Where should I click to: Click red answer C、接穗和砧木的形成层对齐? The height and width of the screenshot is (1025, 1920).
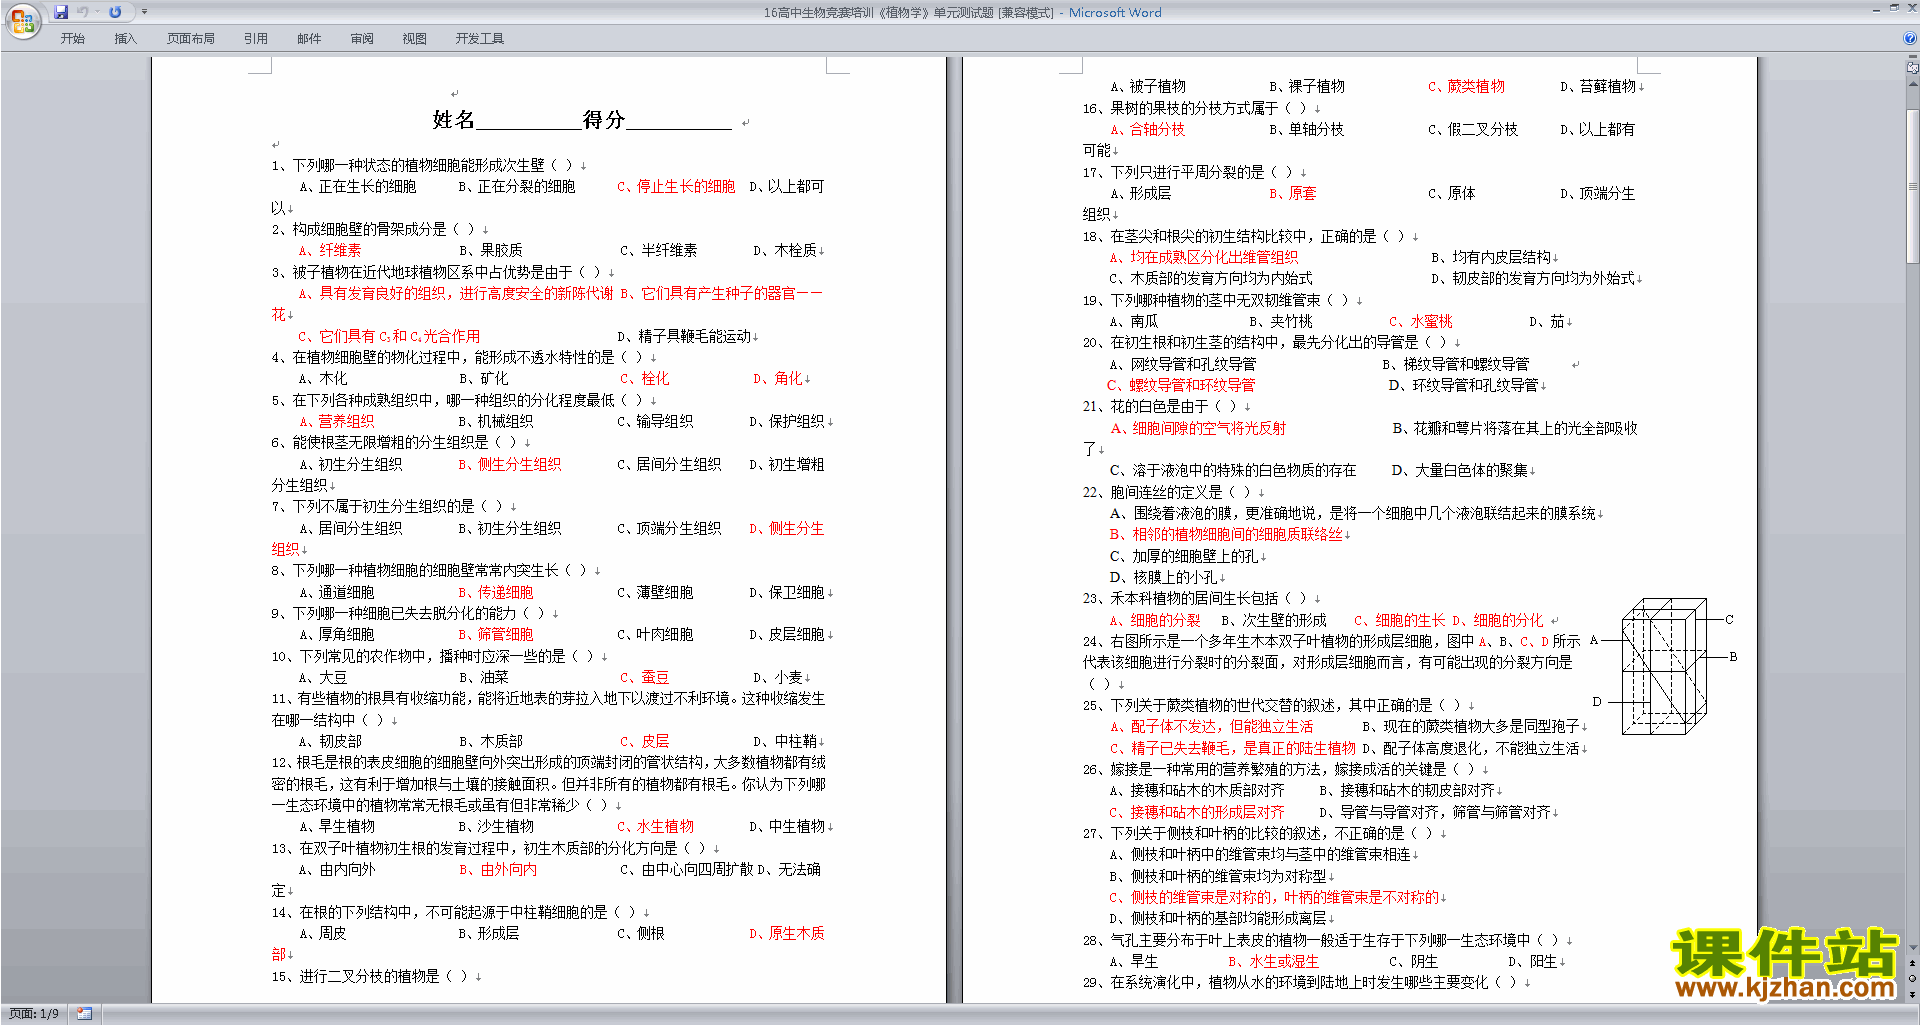point(1197,813)
